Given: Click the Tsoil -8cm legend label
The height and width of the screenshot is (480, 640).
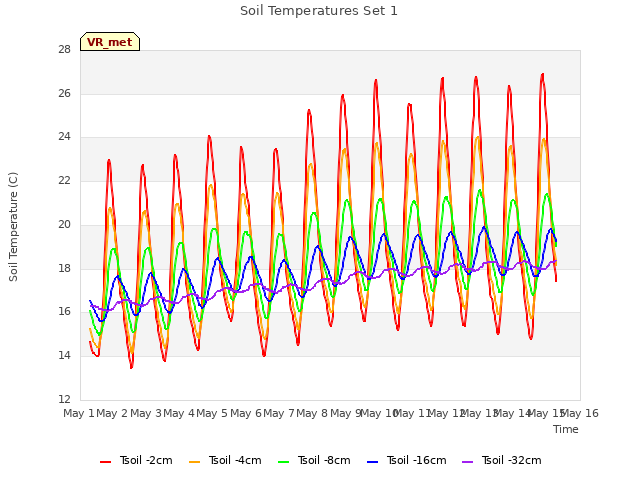Looking at the screenshot, I should click(324, 460).
